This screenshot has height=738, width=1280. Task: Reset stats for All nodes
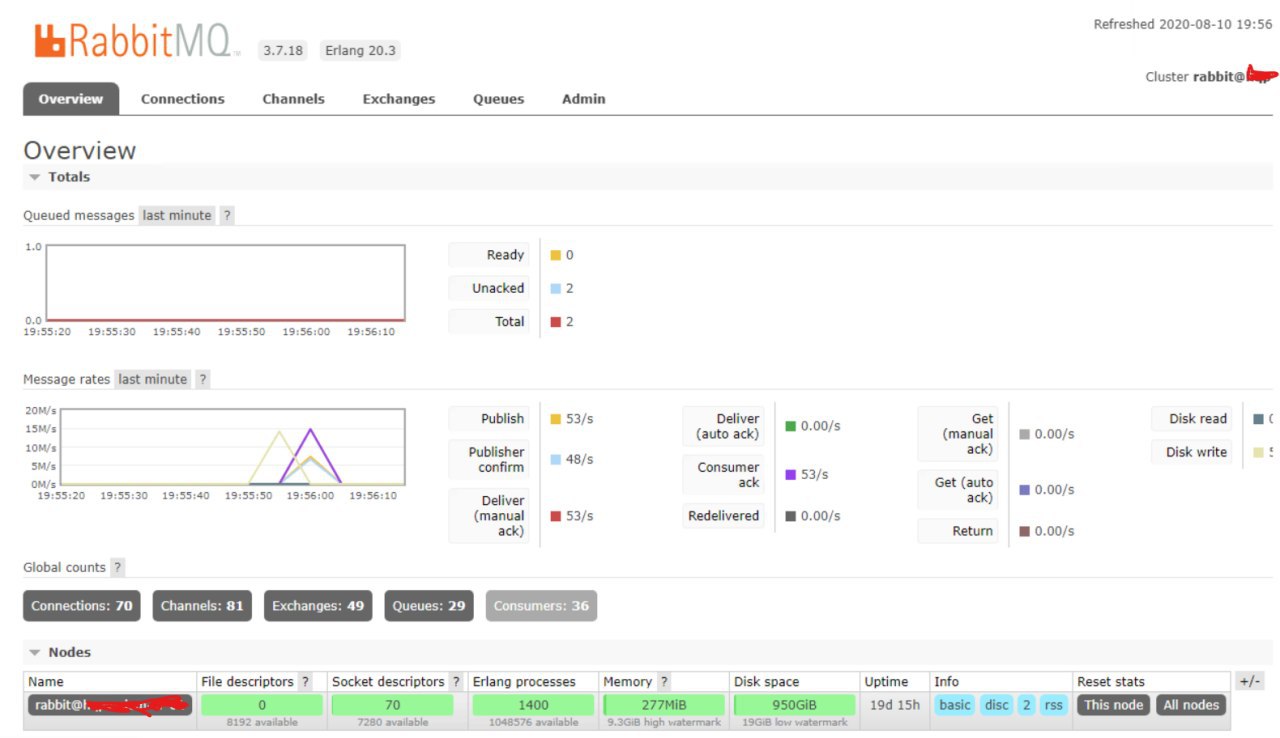[x=1191, y=705]
